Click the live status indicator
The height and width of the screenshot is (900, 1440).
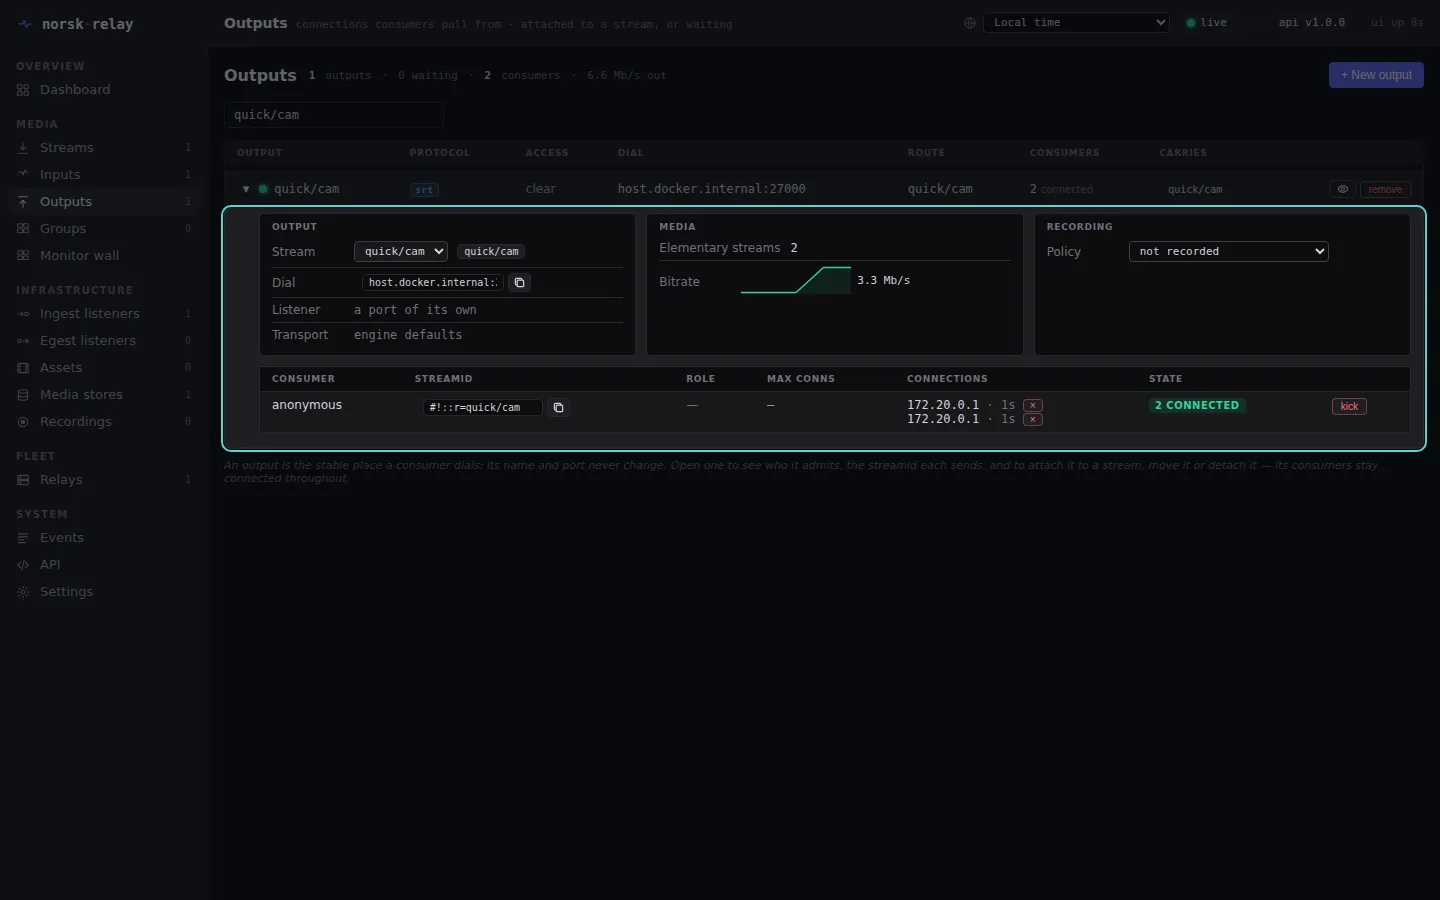[1207, 23]
